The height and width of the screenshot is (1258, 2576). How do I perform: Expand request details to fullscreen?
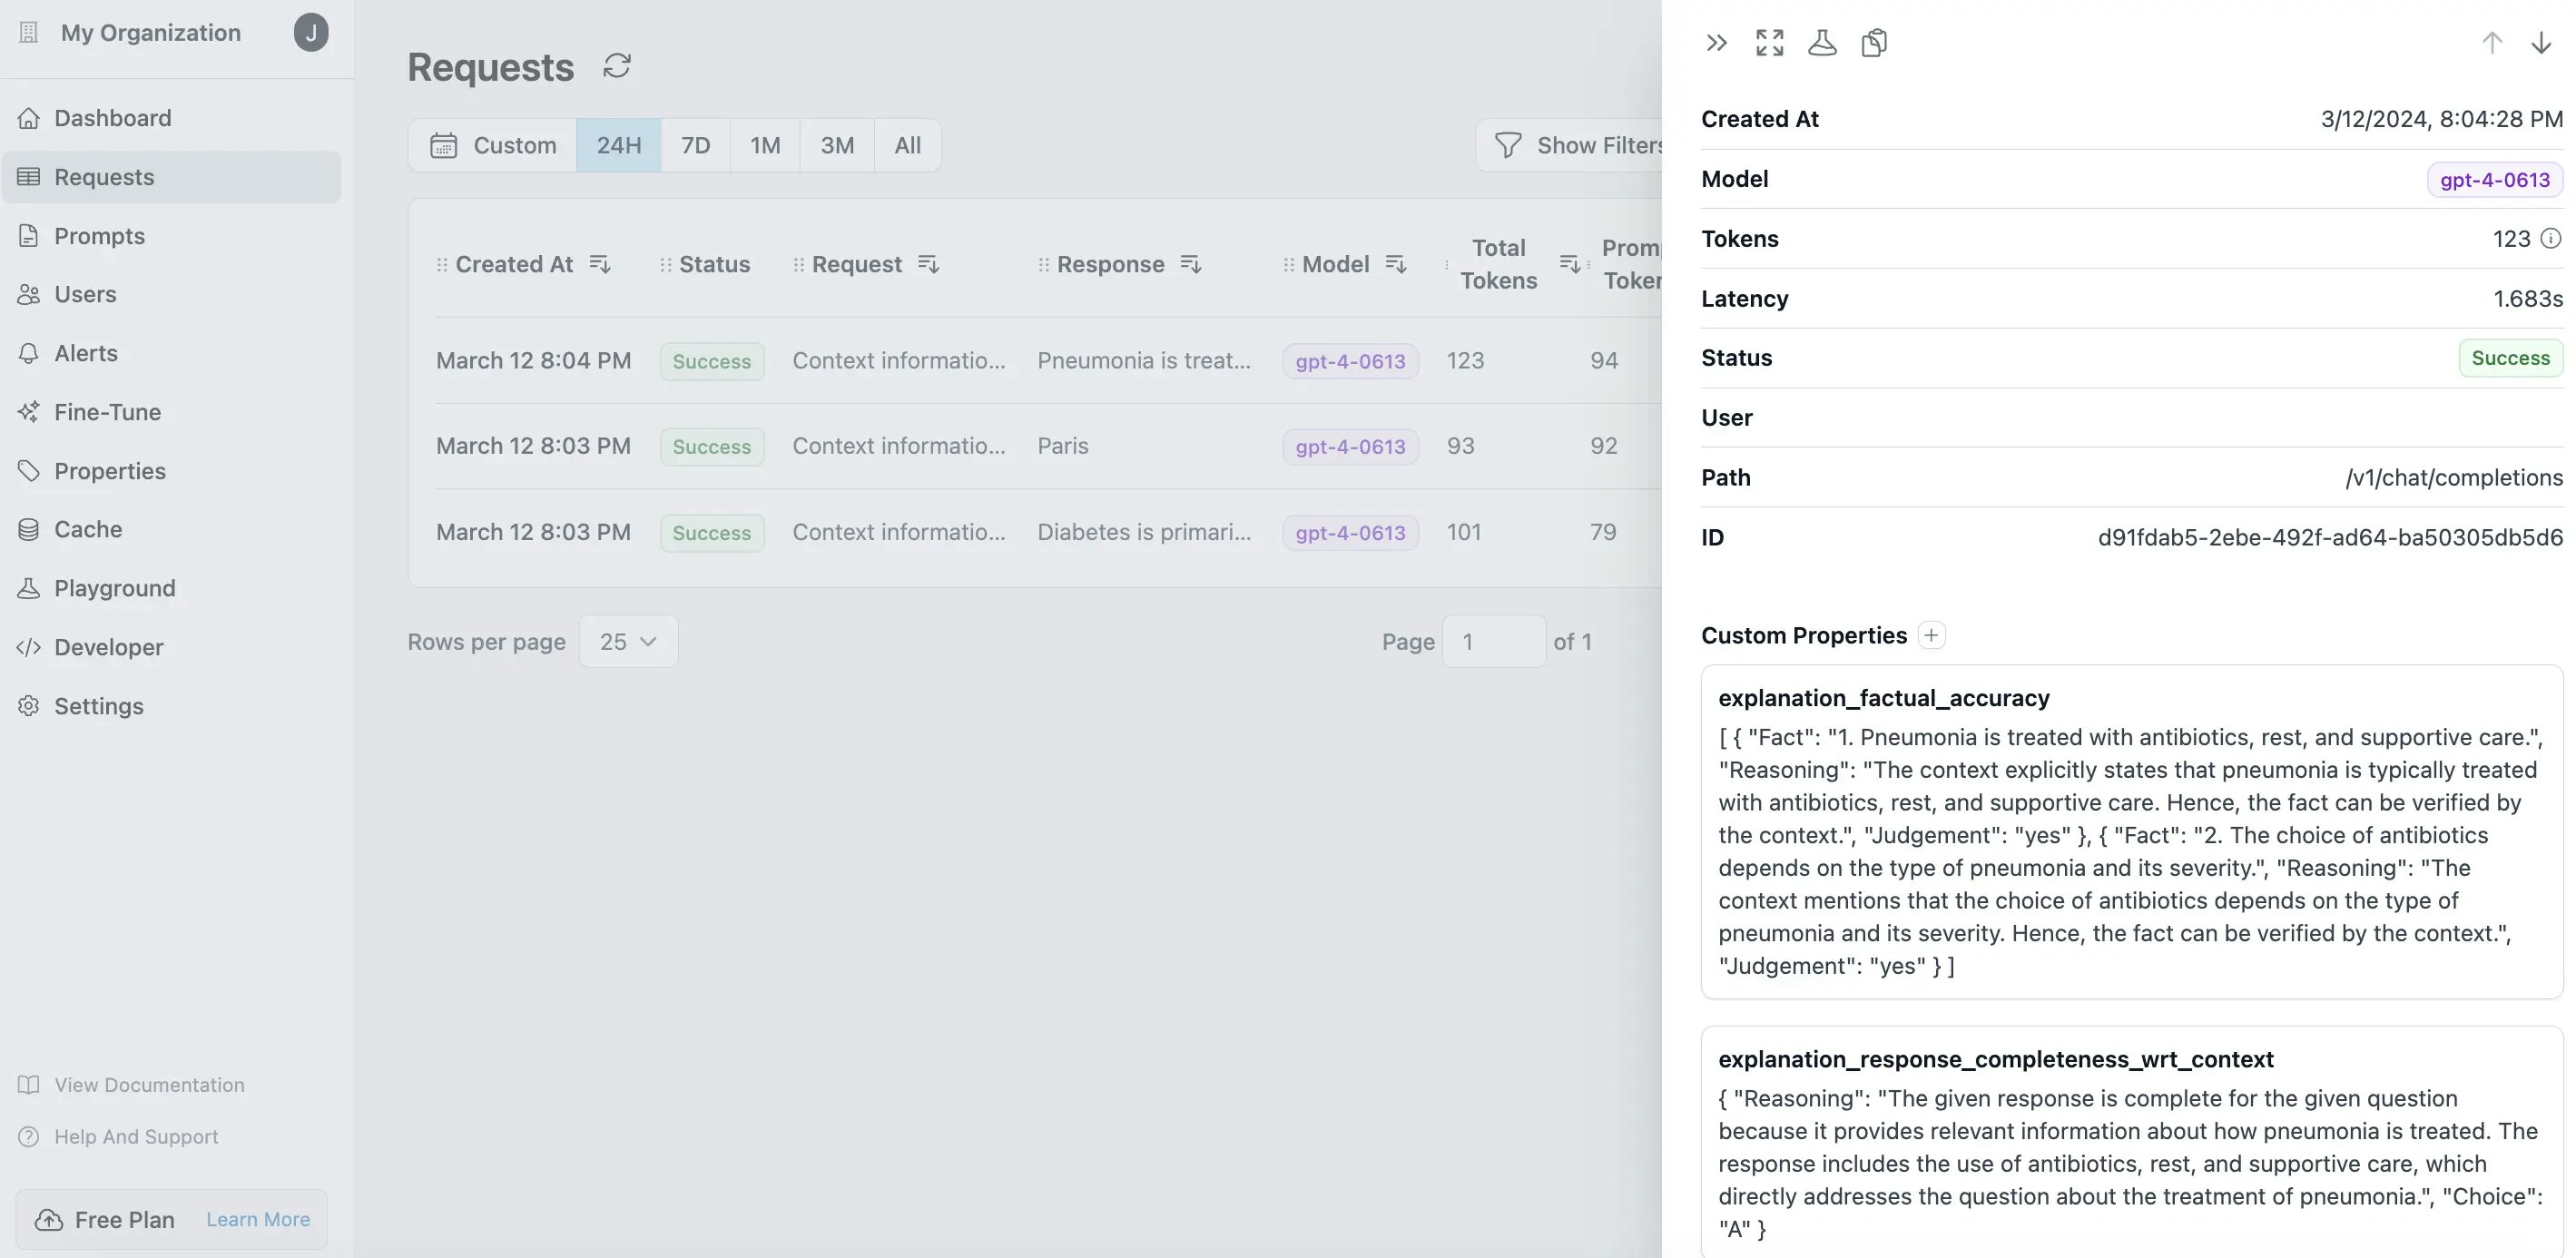coord(1769,43)
